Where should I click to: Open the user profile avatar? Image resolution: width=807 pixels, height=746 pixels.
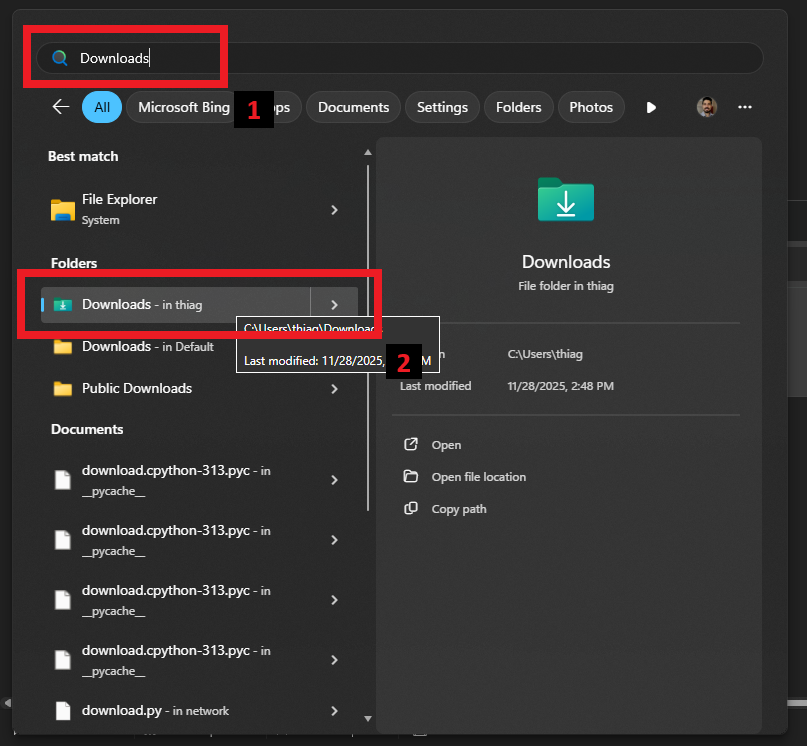707,107
